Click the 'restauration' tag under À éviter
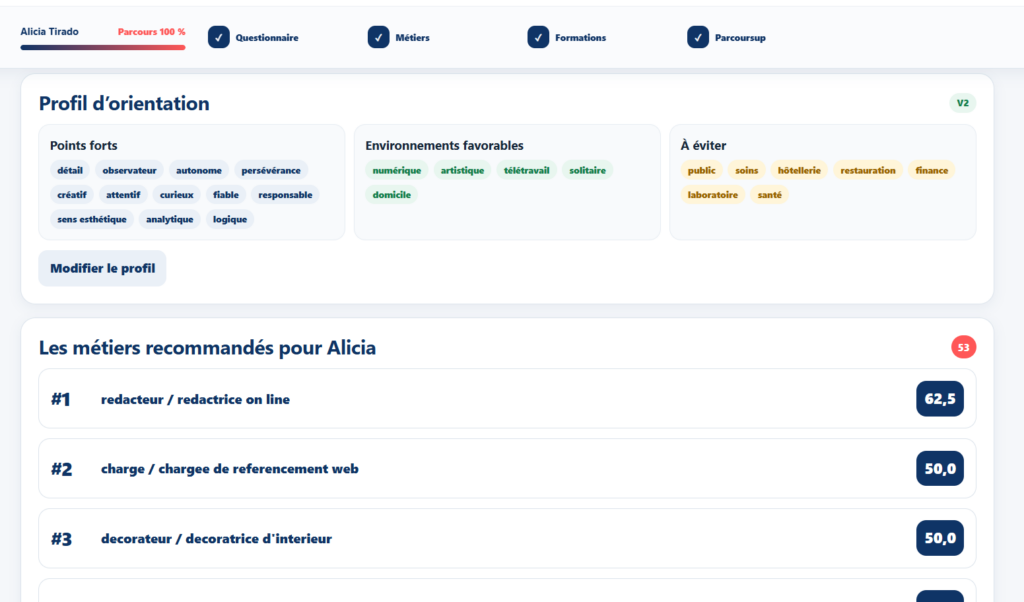This screenshot has width=1024, height=602. point(868,170)
